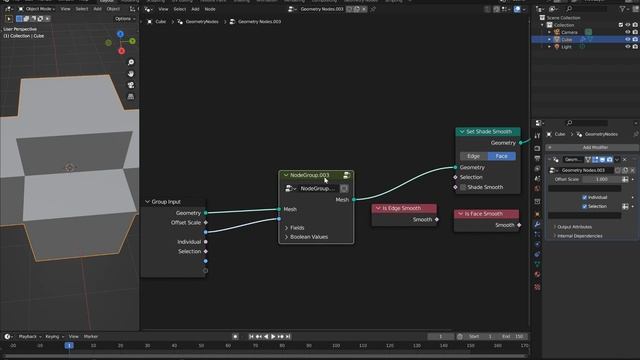Click the green Y axis gizmo ball
This screenshot has width=640, height=360.
pyautogui.click(x=132, y=41)
